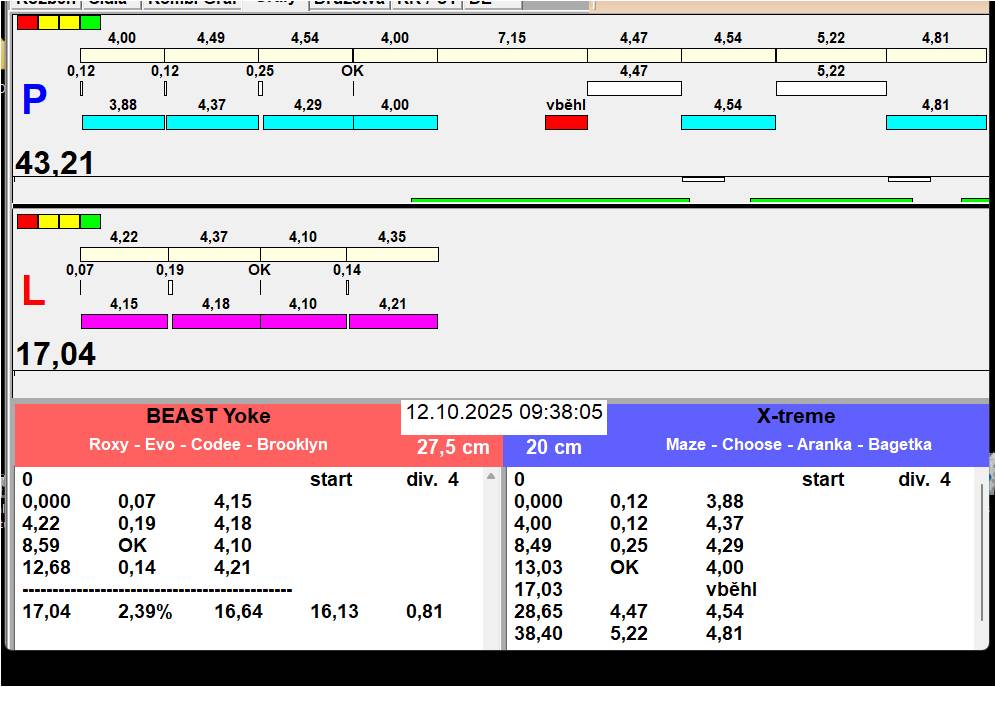Select the magenta 4,18 bar in lane L

point(216,321)
